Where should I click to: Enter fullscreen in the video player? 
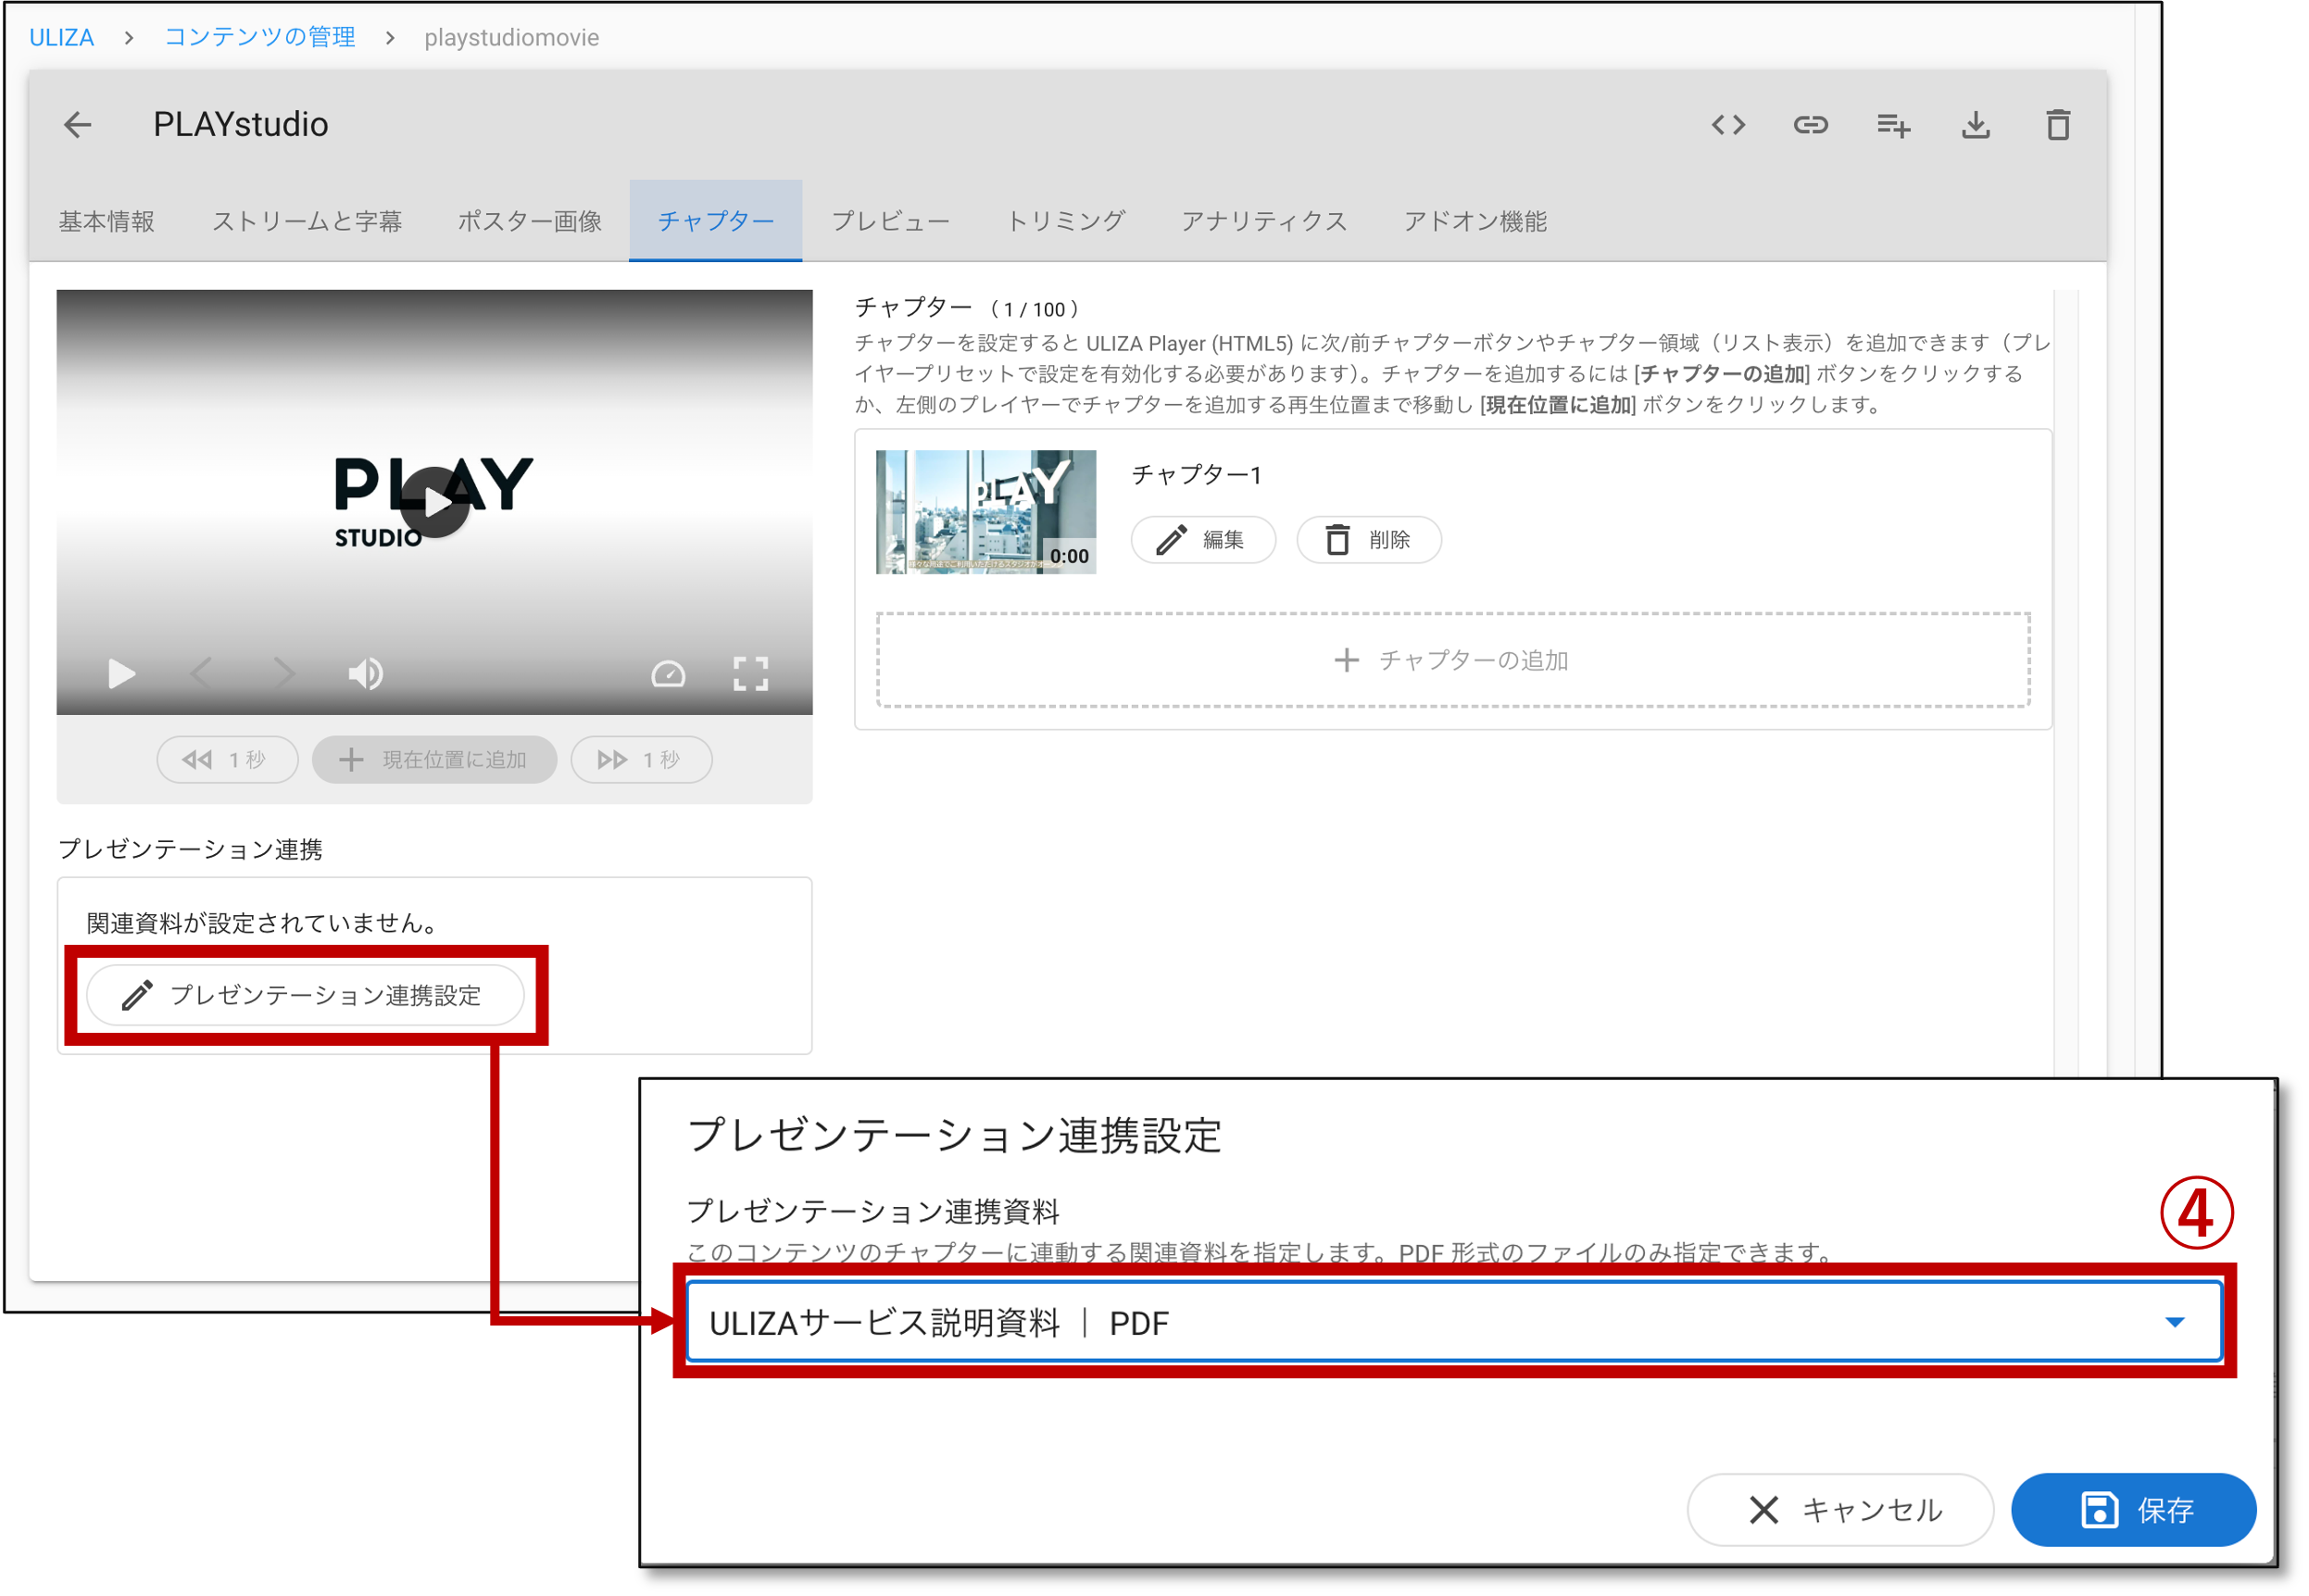(751, 674)
